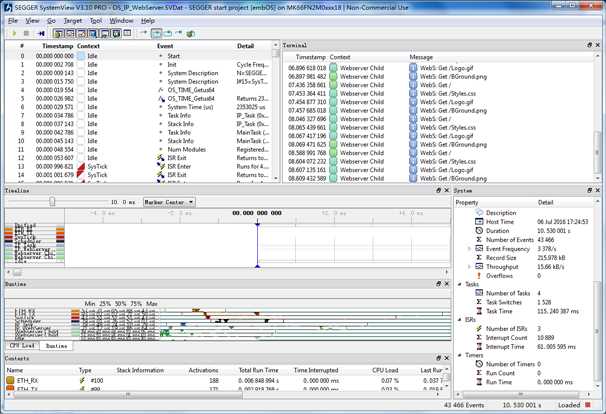Toggle the Log view toolbar button
Image resolution: width=606 pixels, height=414 pixels.
point(127,33)
